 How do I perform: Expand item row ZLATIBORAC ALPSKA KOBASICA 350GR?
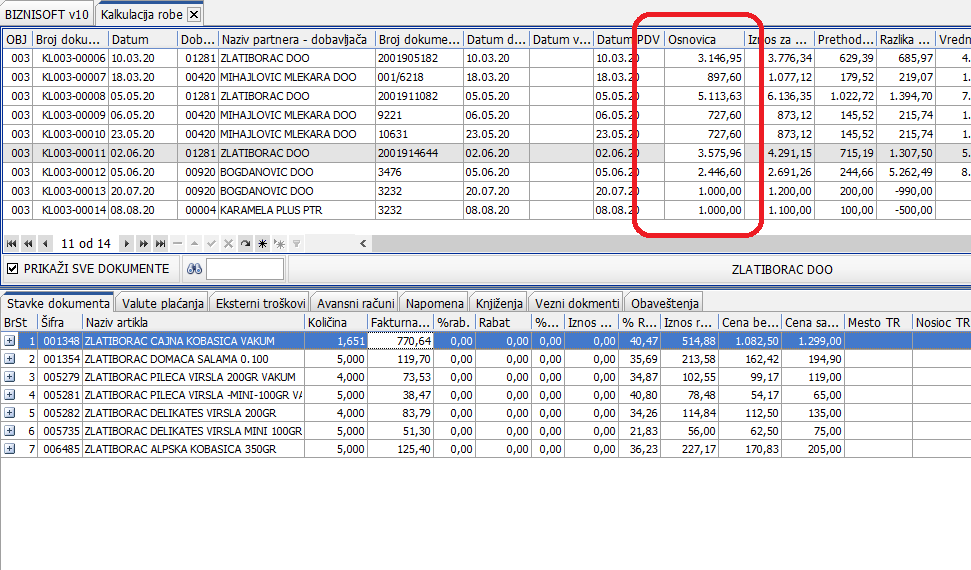pos(9,449)
